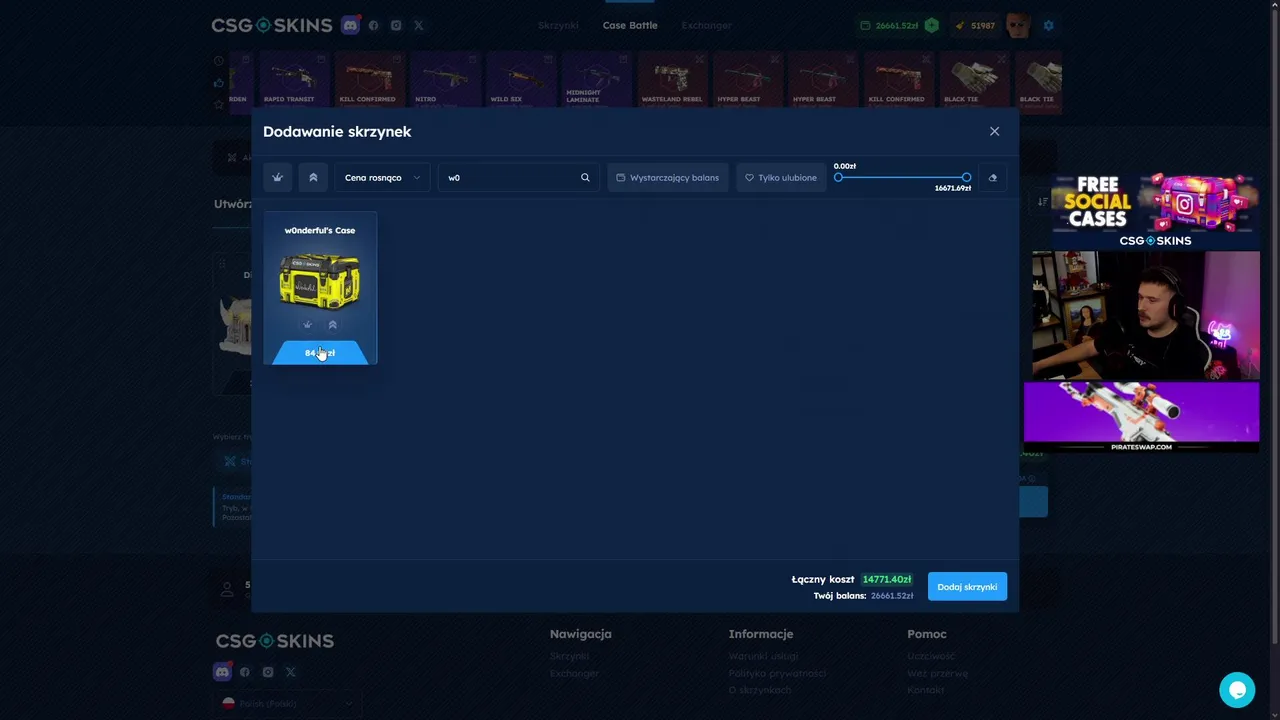Switch to the Case Battle tab
The width and height of the screenshot is (1280, 720).
point(630,25)
